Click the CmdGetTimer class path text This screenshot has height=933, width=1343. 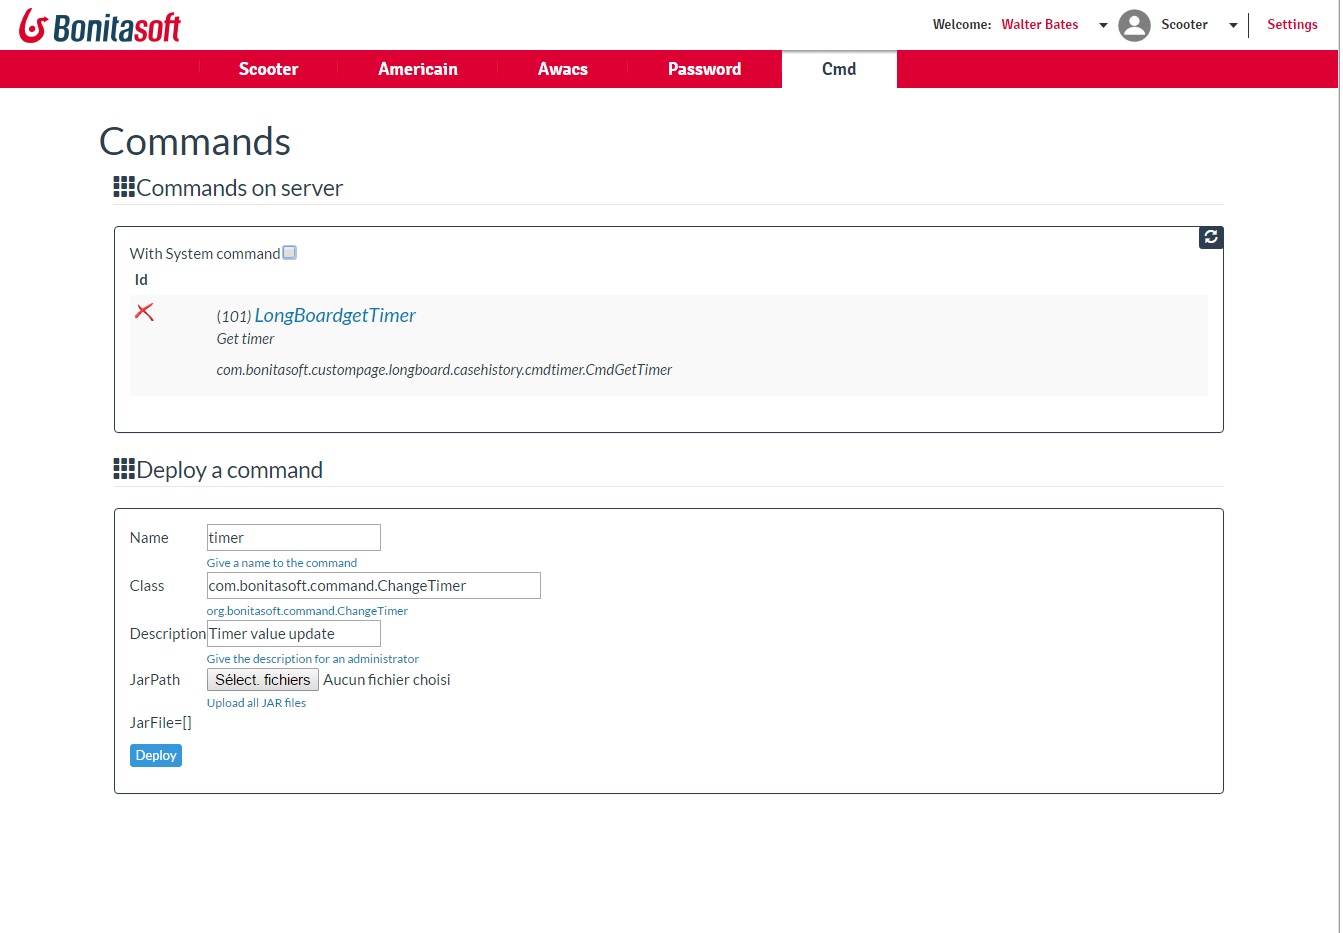click(444, 370)
